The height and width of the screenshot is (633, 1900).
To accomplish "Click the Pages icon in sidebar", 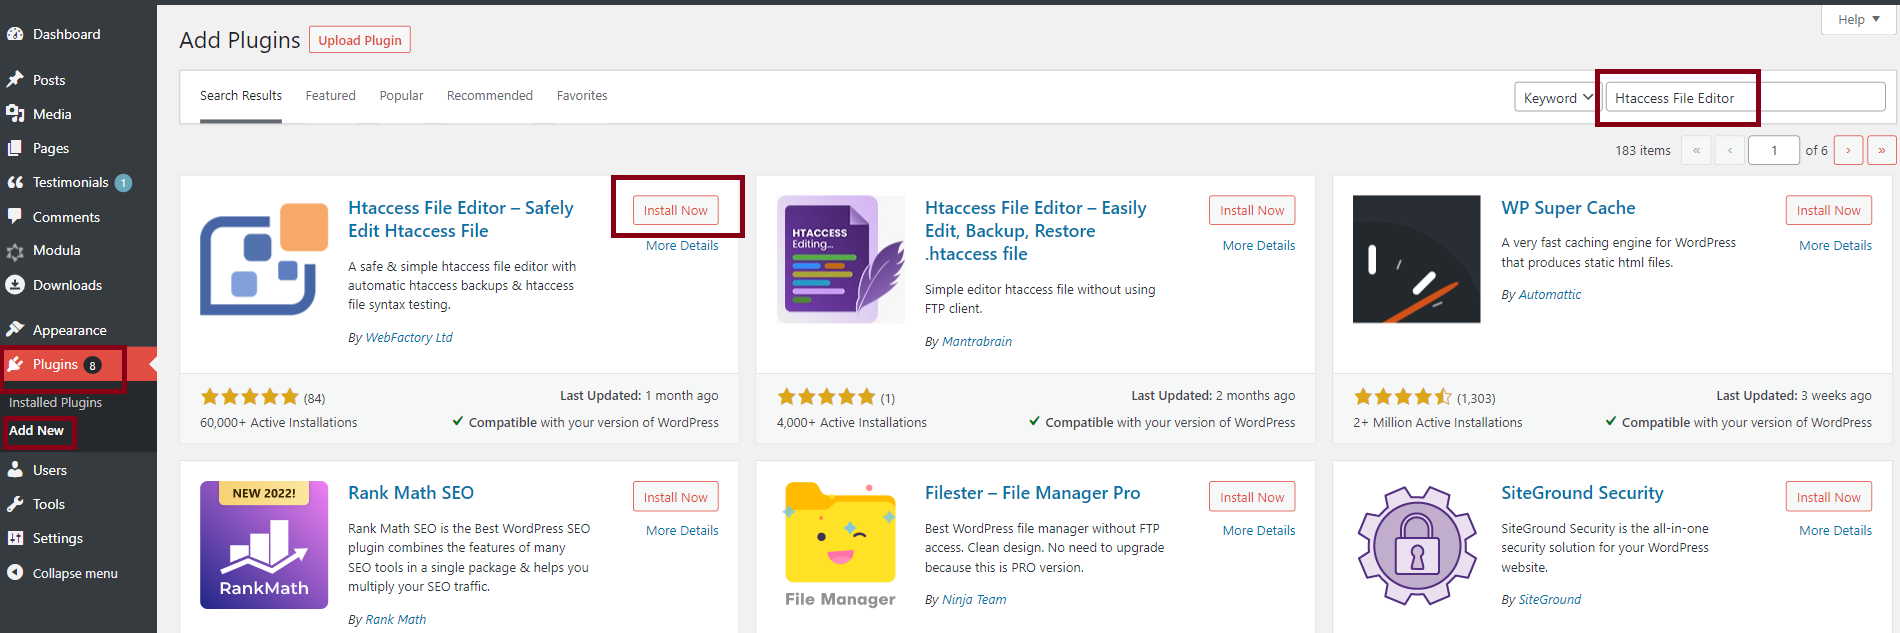I will (15, 148).
